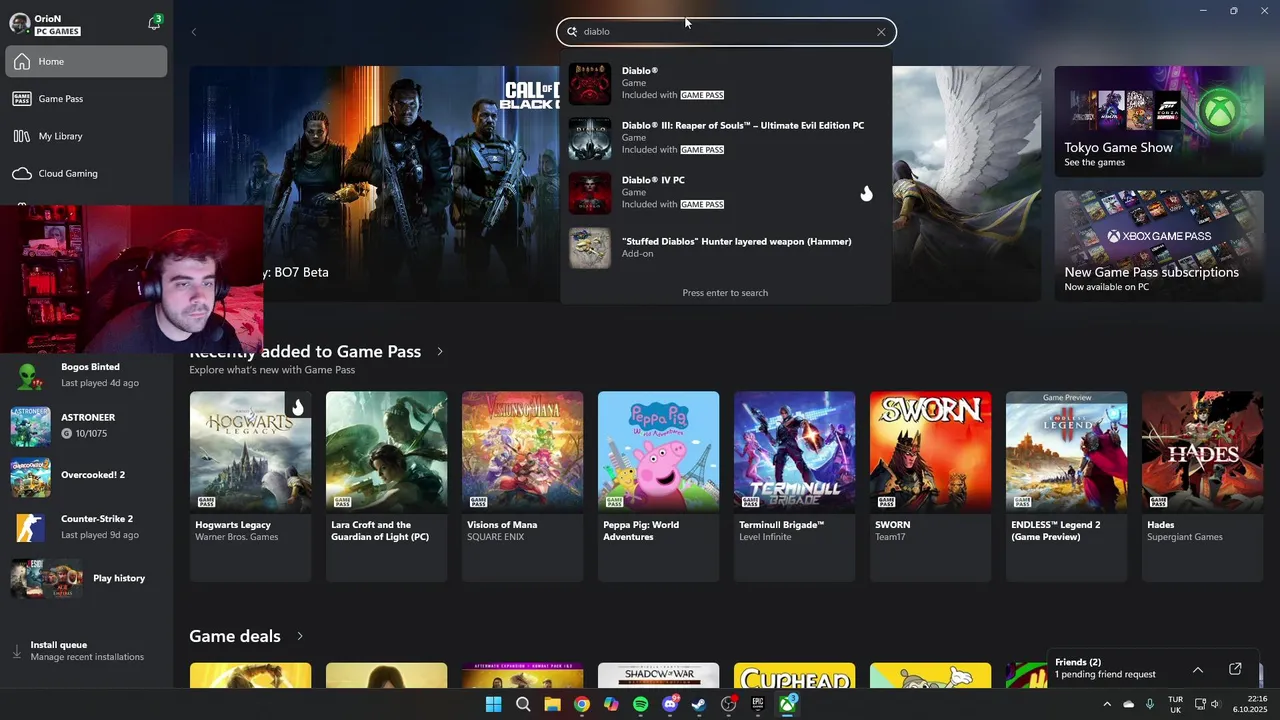Open the Hogwarts Legacy game card
This screenshot has height=720, width=1280.
pos(250,486)
